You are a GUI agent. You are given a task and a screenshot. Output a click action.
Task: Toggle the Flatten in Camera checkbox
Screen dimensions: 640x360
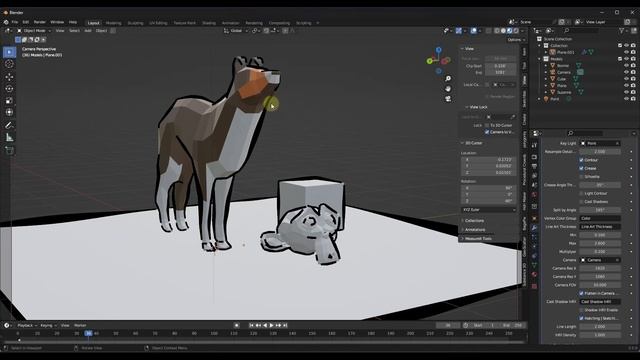point(582,293)
